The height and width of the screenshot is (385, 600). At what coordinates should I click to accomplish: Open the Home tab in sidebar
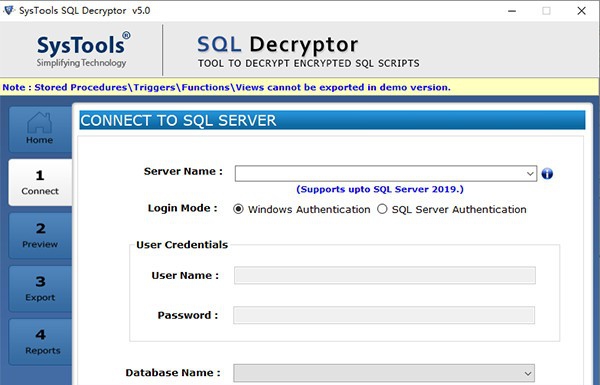(x=40, y=129)
